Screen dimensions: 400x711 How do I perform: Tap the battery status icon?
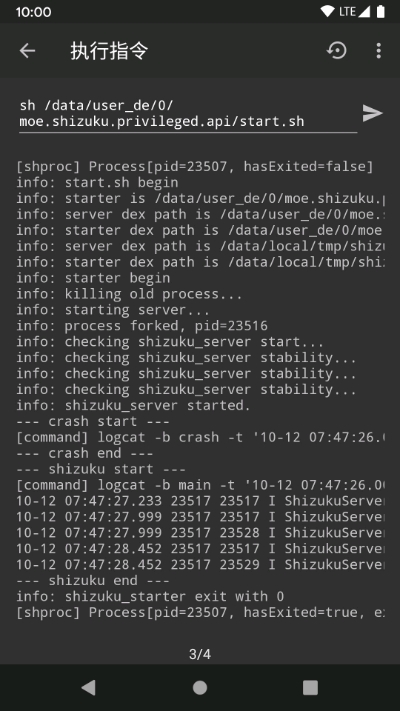click(380, 12)
